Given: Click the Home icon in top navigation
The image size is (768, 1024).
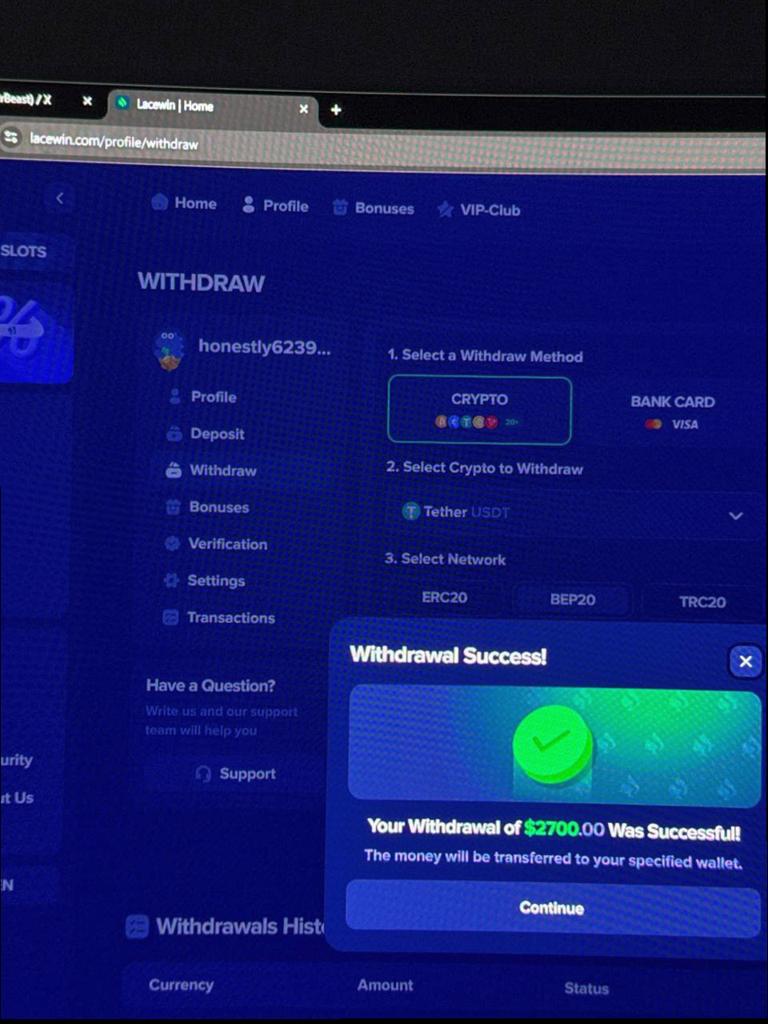Looking at the screenshot, I should 160,202.
